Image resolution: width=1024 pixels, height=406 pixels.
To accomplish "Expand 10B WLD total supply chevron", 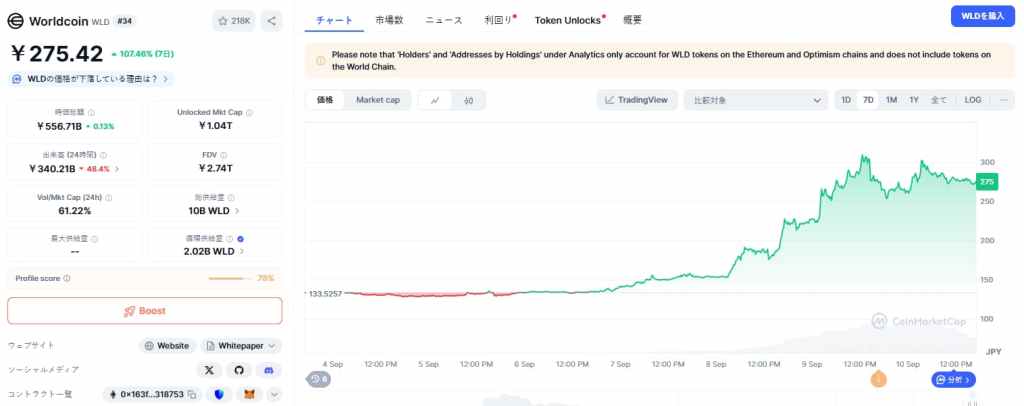I will pos(236,211).
